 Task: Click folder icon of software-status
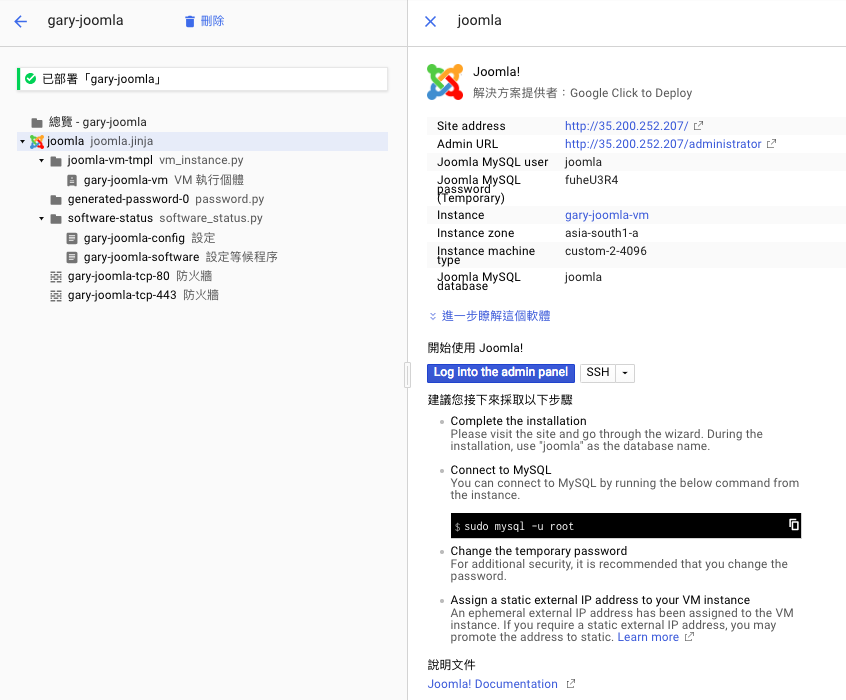[x=56, y=219]
